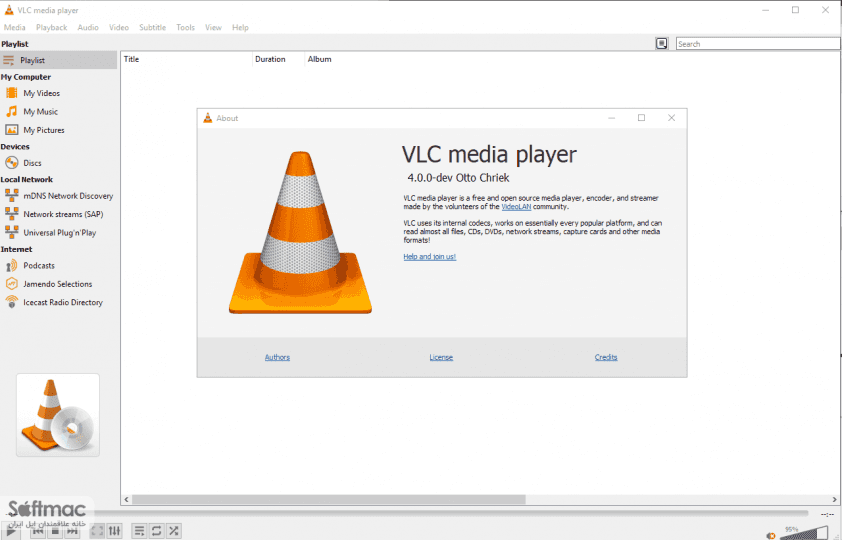Set volume on the volume slider

(803, 534)
